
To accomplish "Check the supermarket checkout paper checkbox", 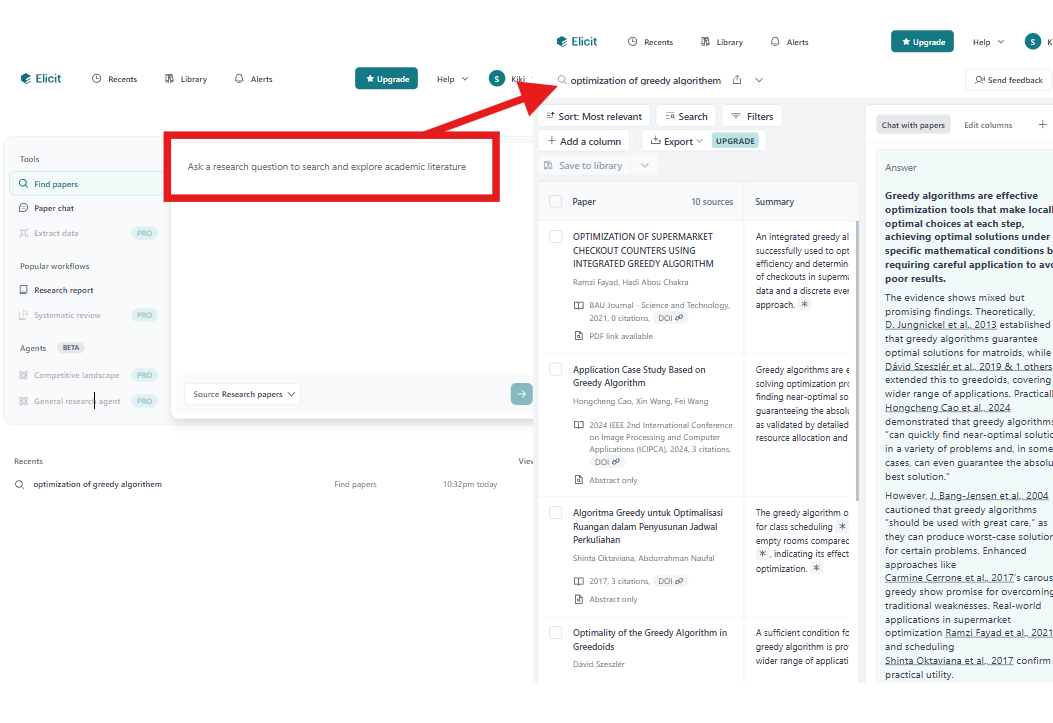I will pyautogui.click(x=556, y=237).
